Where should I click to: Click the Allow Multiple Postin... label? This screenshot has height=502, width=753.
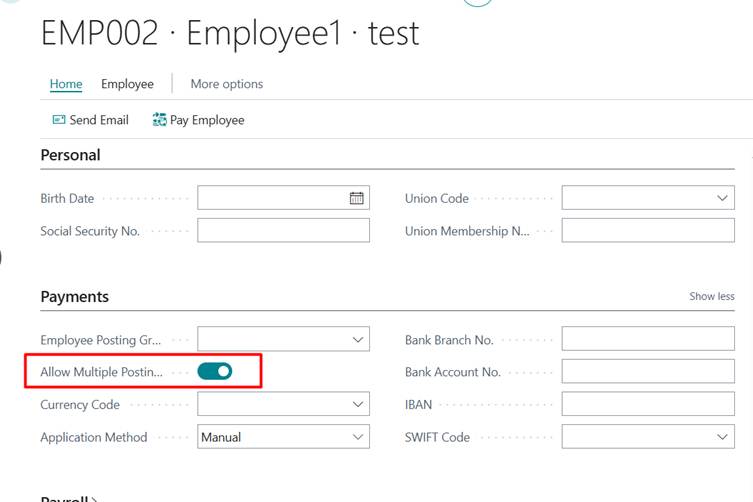[x=101, y=372]
